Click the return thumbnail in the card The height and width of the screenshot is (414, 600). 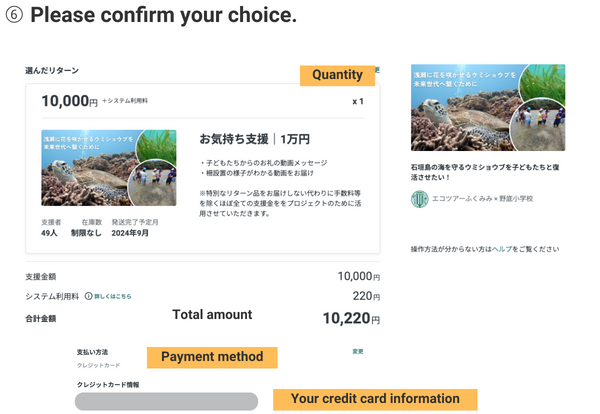tap(109, 167)
